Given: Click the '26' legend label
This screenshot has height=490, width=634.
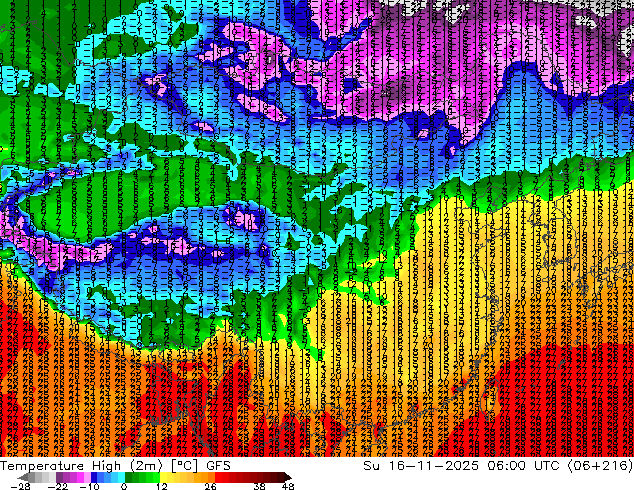Looking at the screenshot, I should click(x=210, y=486).
